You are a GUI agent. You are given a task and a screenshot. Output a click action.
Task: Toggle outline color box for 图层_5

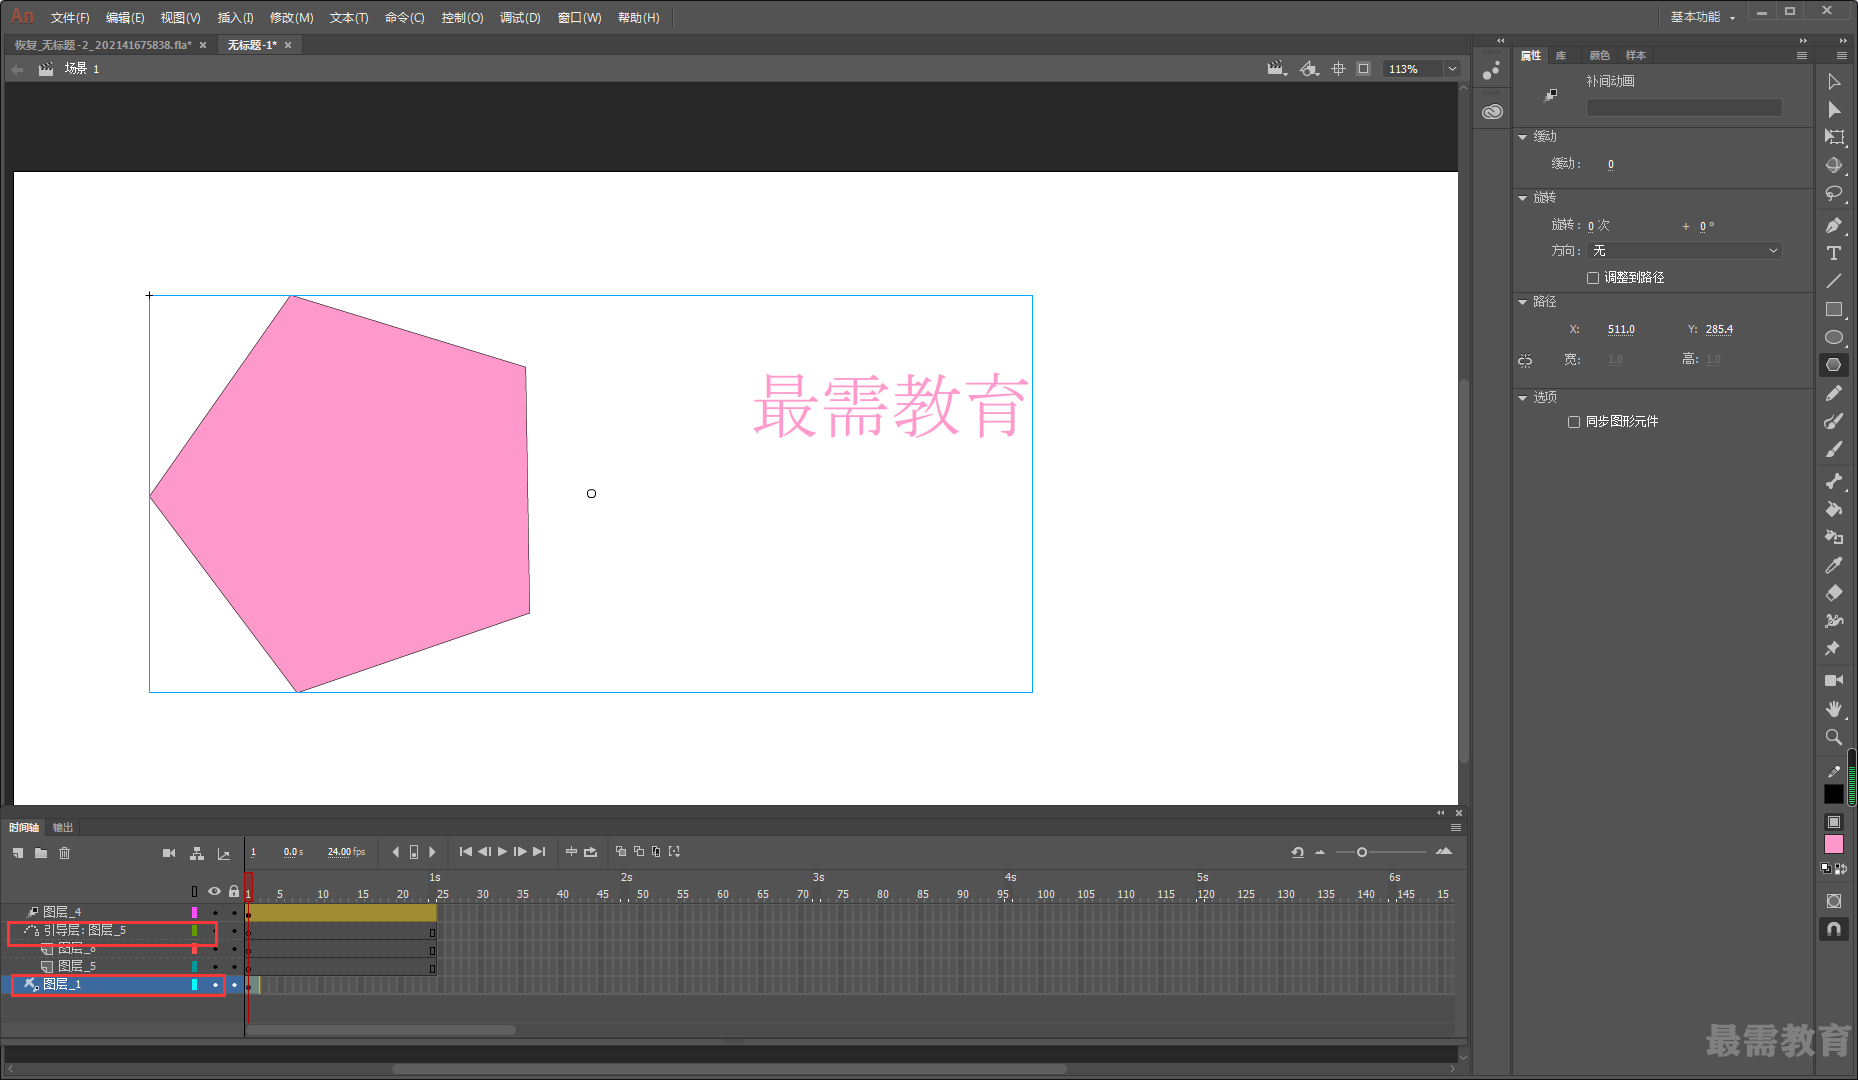coord(194,967)
